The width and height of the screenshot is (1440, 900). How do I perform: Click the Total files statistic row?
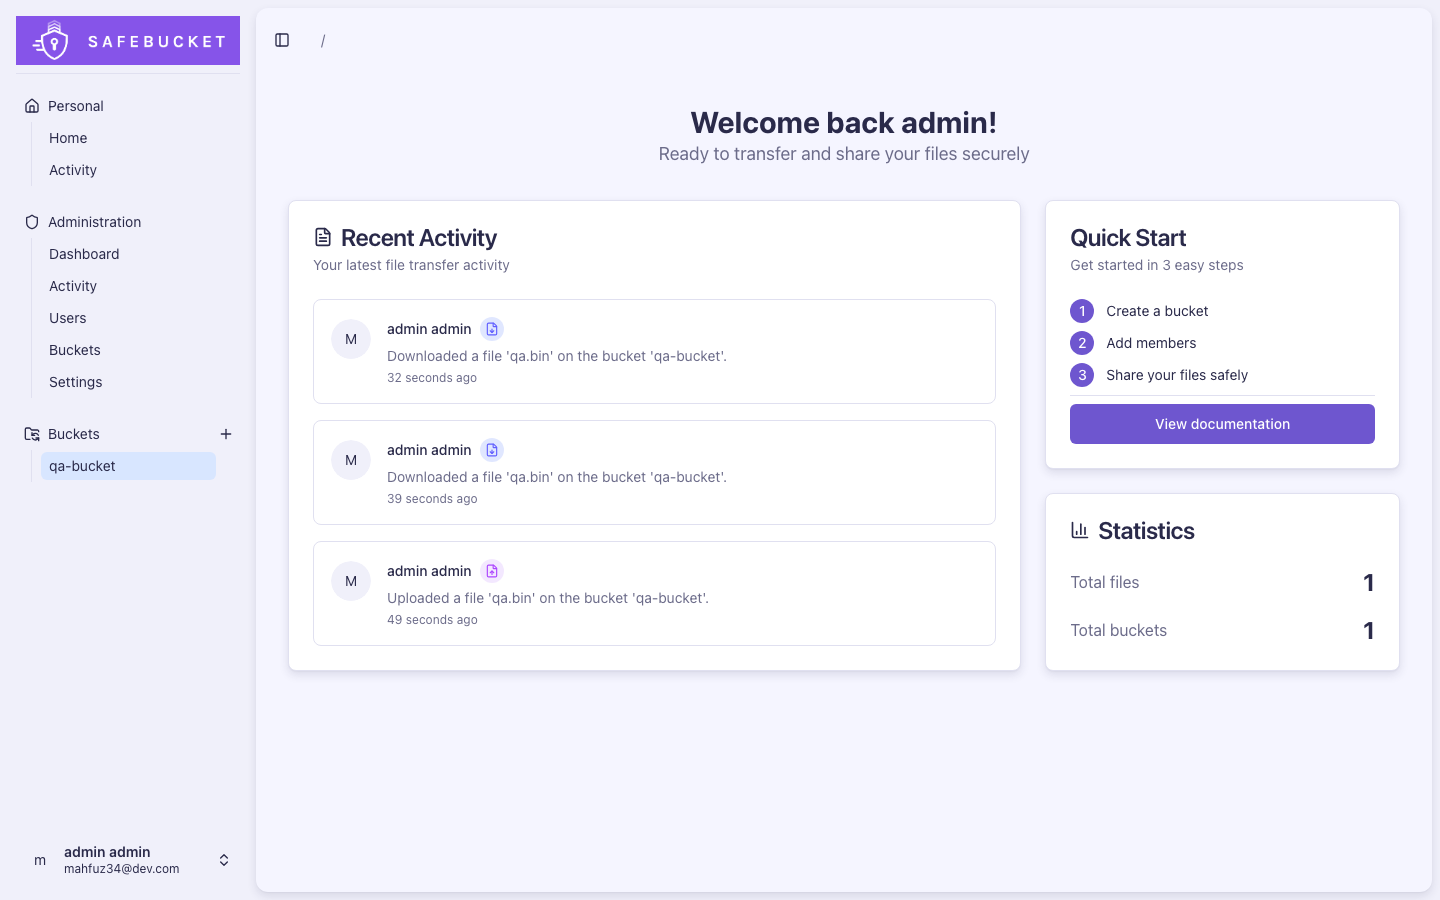point(1222,582)
